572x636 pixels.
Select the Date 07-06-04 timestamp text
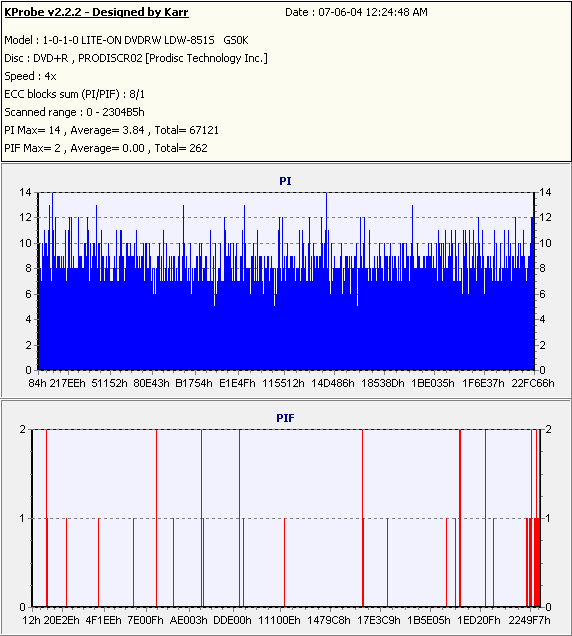[x=356, y=12]
